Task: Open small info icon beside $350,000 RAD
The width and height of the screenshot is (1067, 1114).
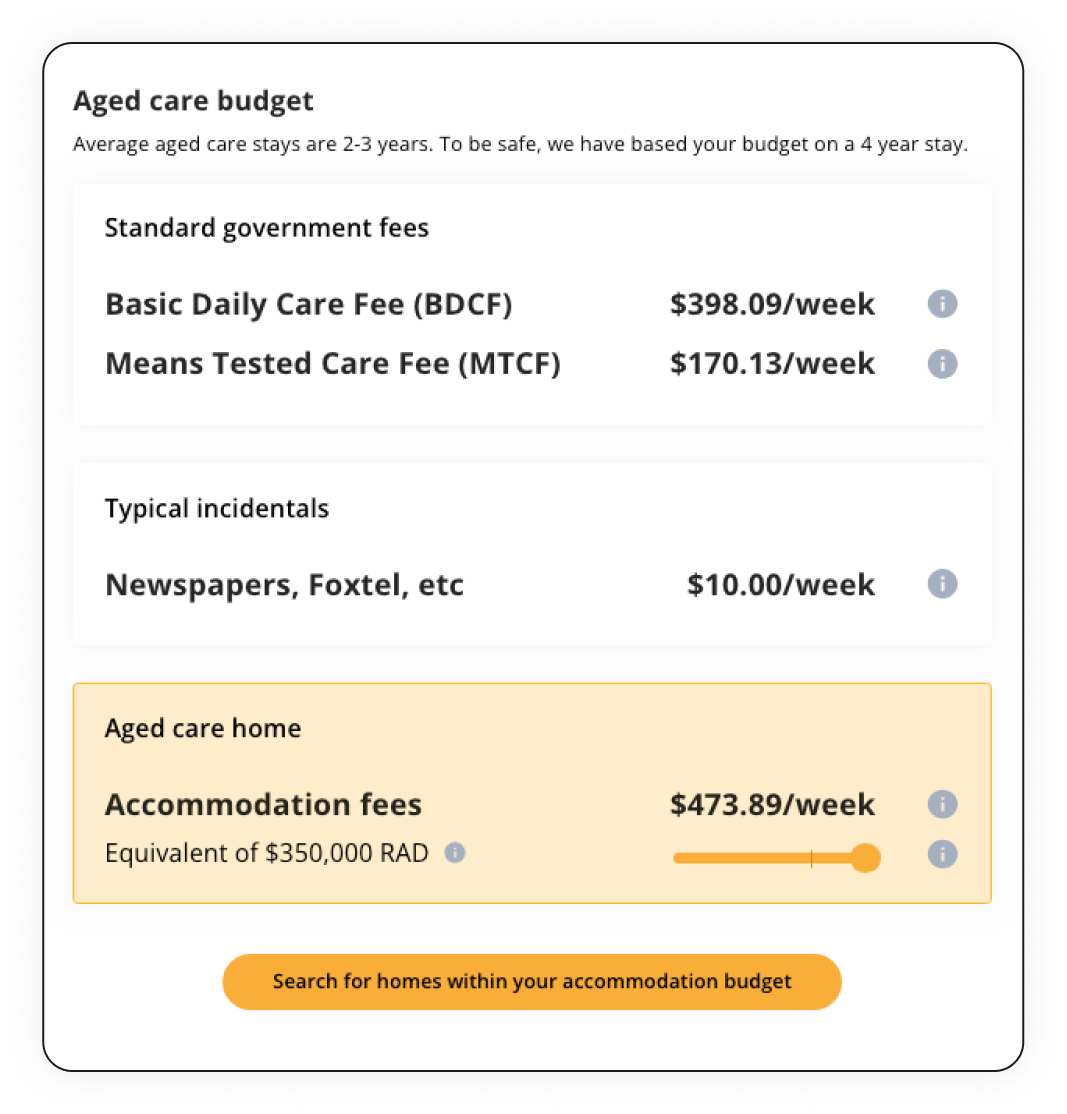Action: (455, 853)
